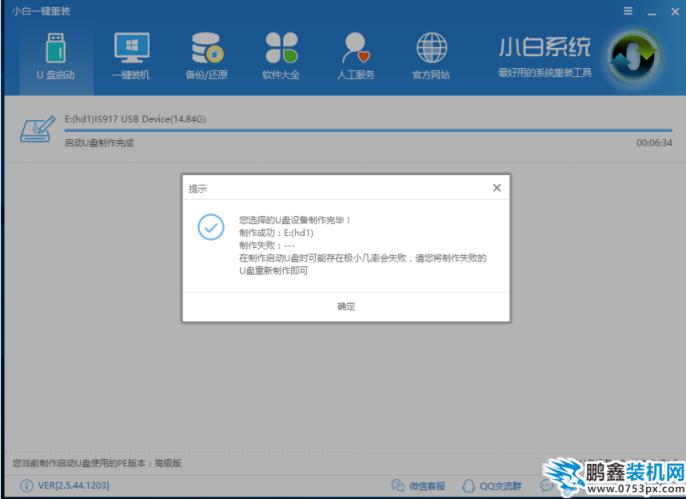Click the 启动U盘制作完成 status text
The height and width of the screenshot is (499, 686).
(99, 143)
